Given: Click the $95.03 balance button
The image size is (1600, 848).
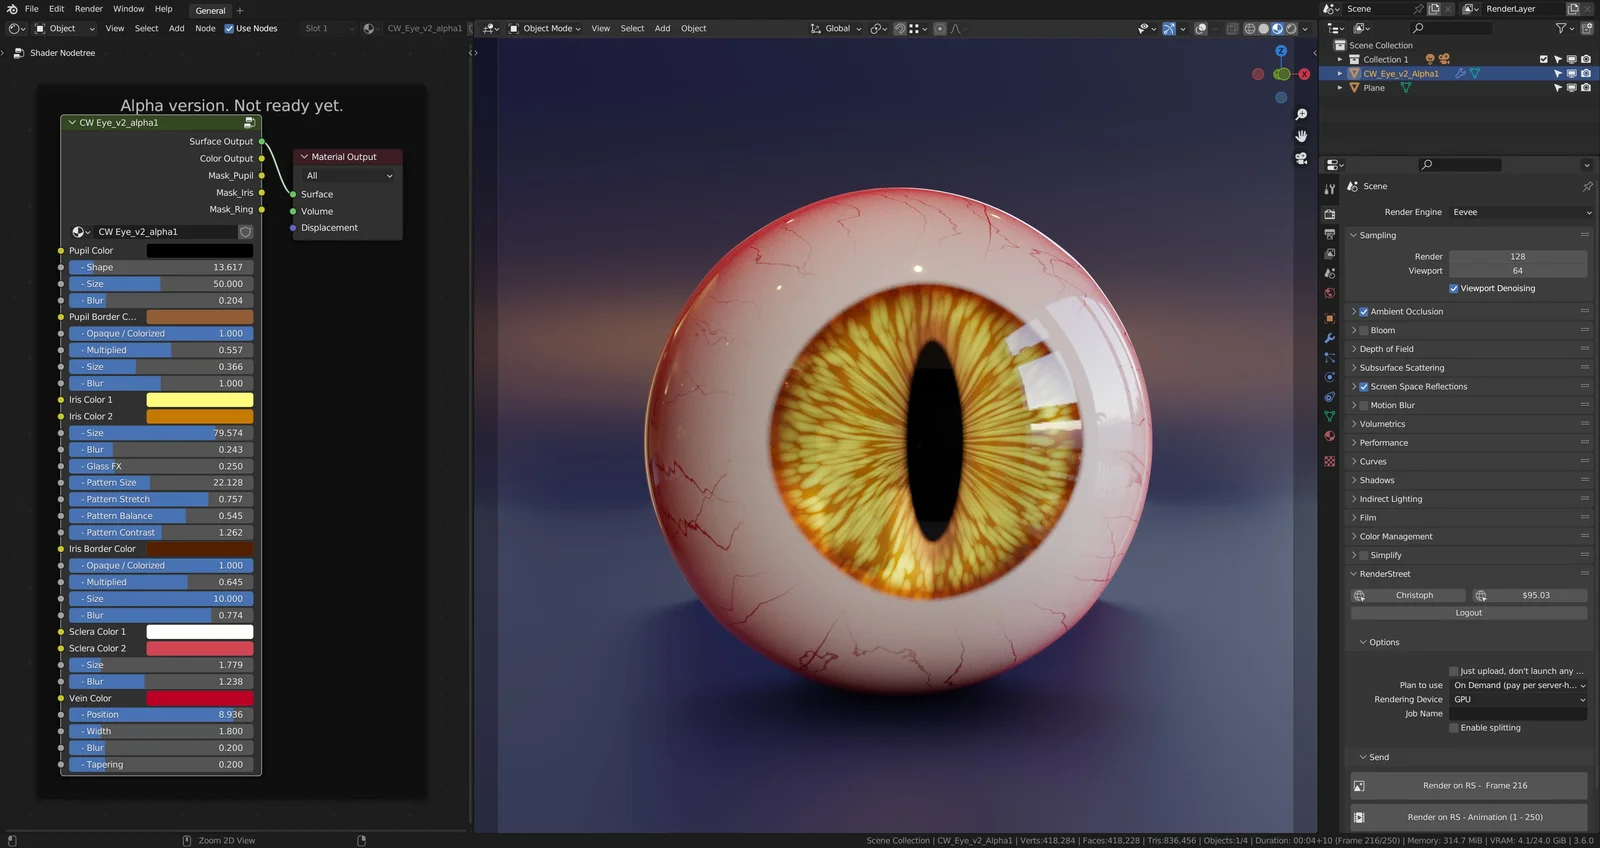Looking at the screenshot, I should (1530, 596).
